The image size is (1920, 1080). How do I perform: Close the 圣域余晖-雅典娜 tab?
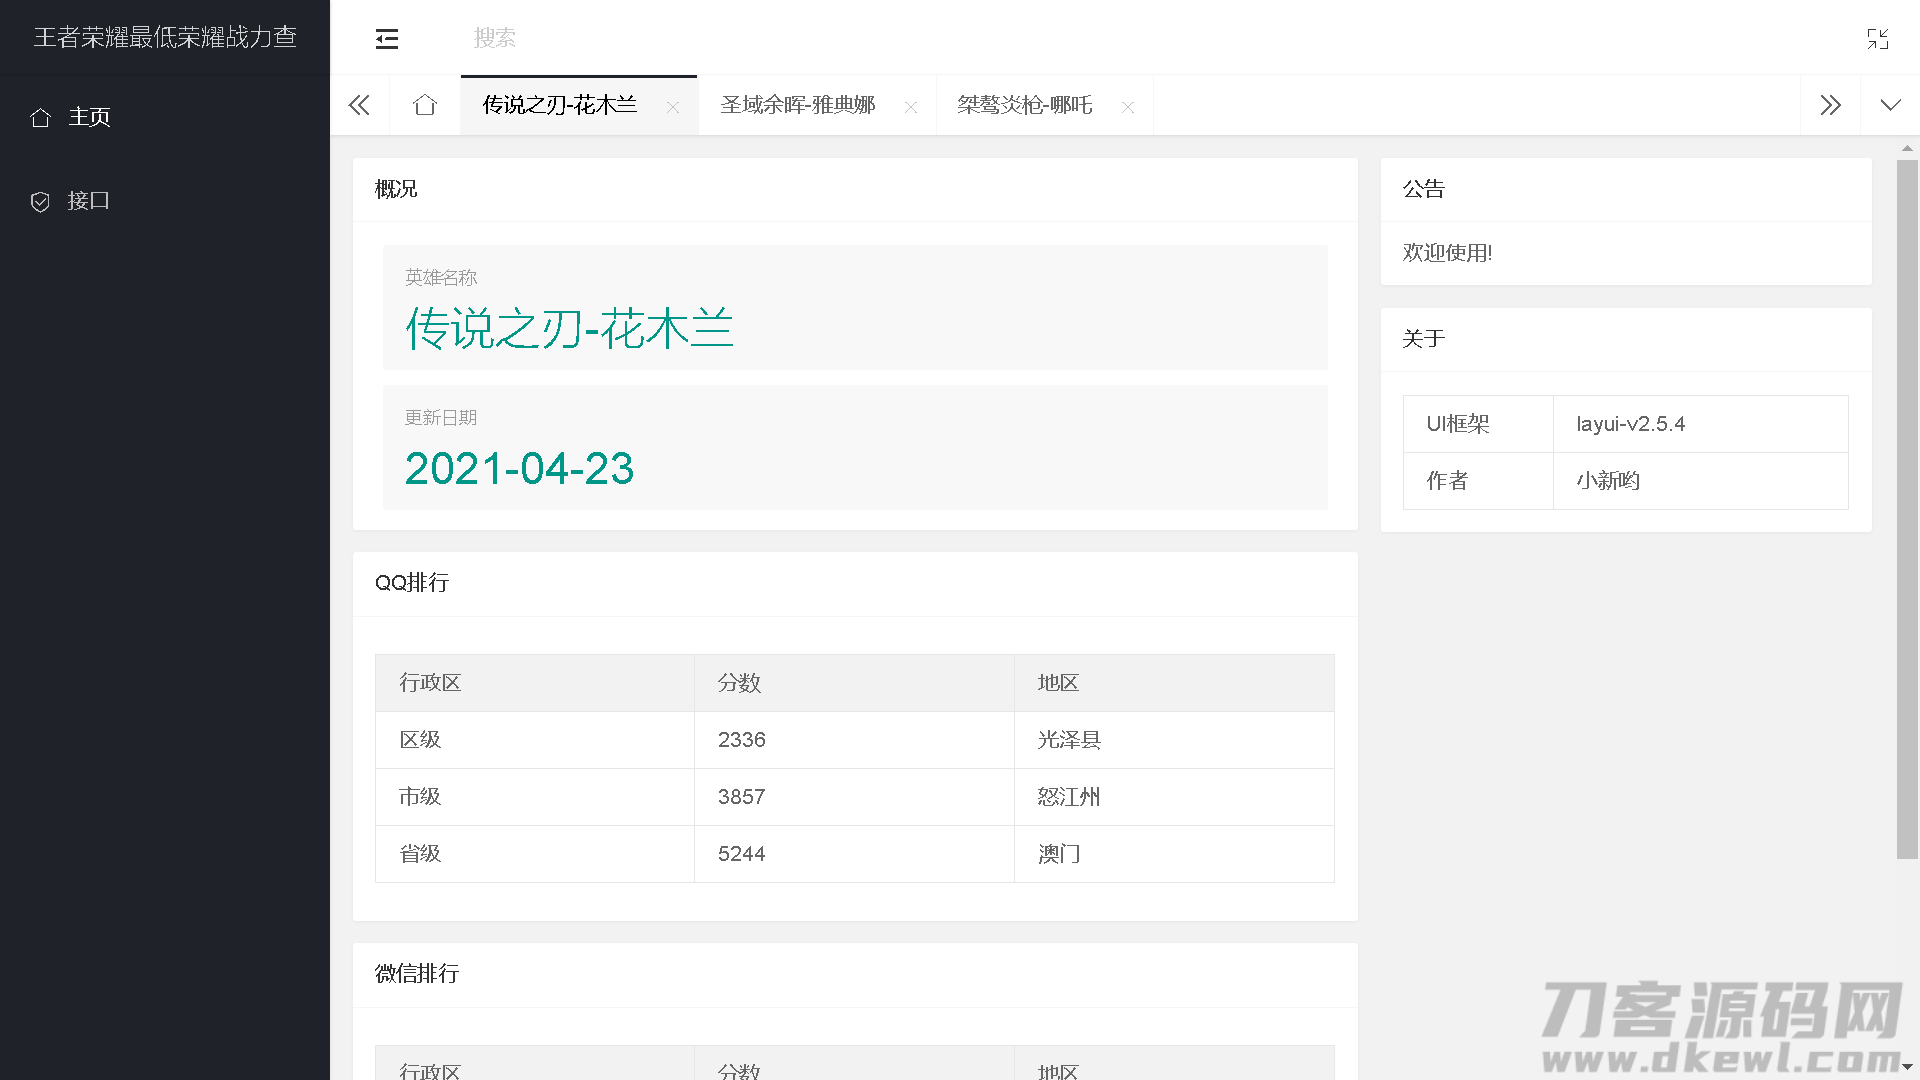(911, 108)
